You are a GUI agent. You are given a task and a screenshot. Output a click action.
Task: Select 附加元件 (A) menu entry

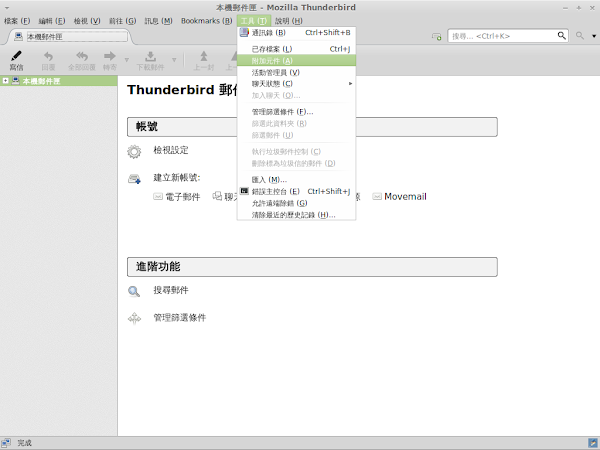point(297,60)
